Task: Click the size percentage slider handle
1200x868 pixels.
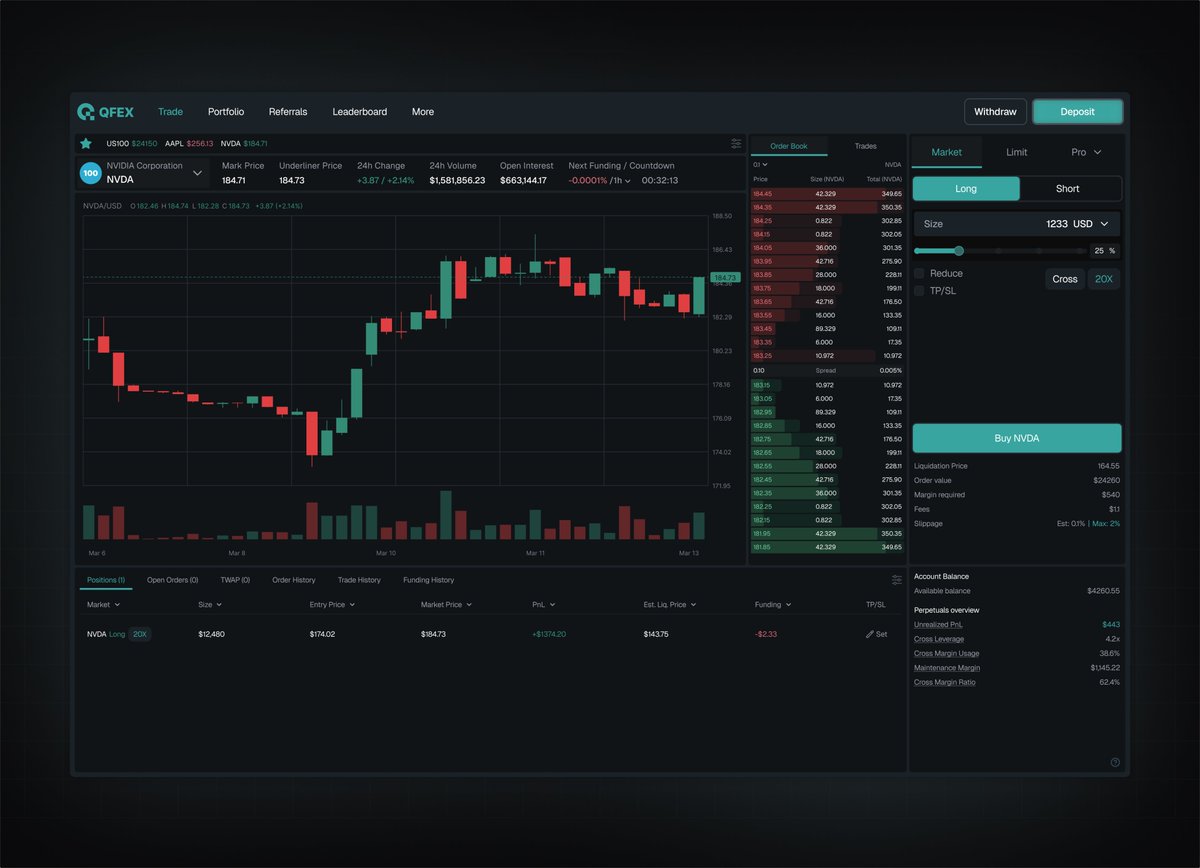Action: (x=959, y=251)
